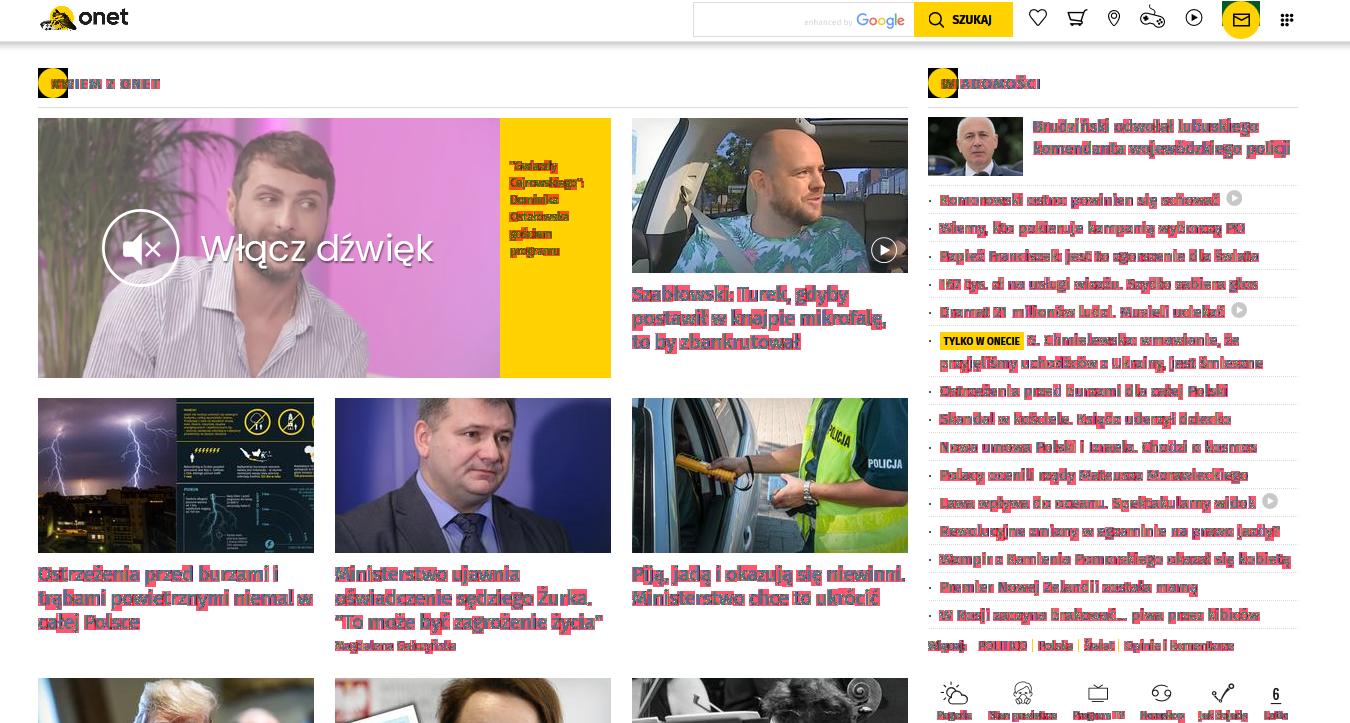1350x723 pixels.
Task: Open headline about rządy Mateusza Morawieckiego
Action: (1093, 475)
